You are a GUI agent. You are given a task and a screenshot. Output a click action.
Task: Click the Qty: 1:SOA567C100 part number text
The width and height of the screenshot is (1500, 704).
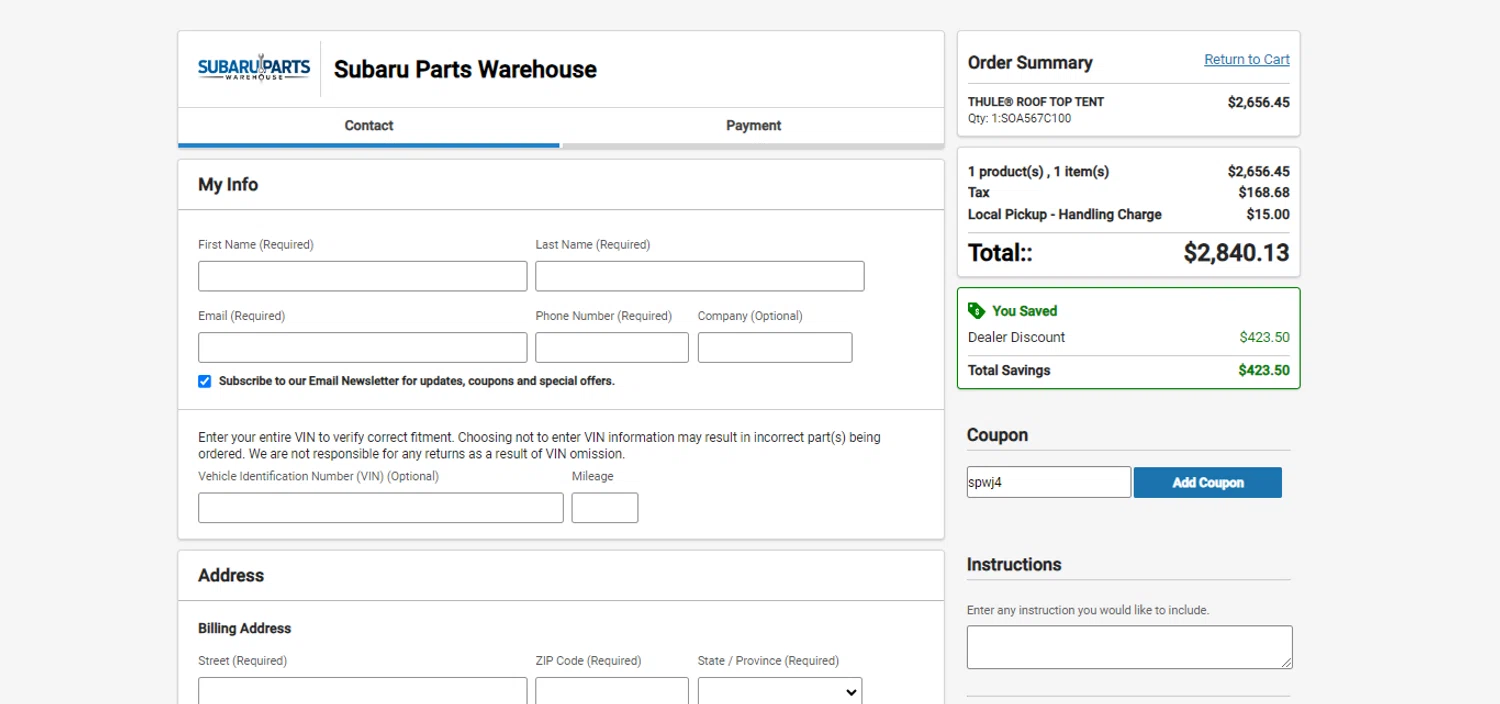[x=1019, y=118]
